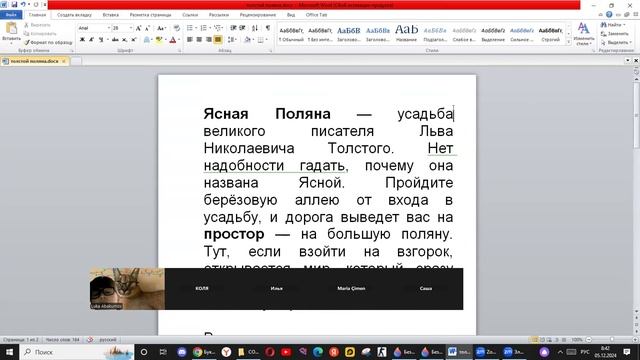Toggle Subscript formatting
The height and width of the screenshot is (360, 640).
[124, 40]
